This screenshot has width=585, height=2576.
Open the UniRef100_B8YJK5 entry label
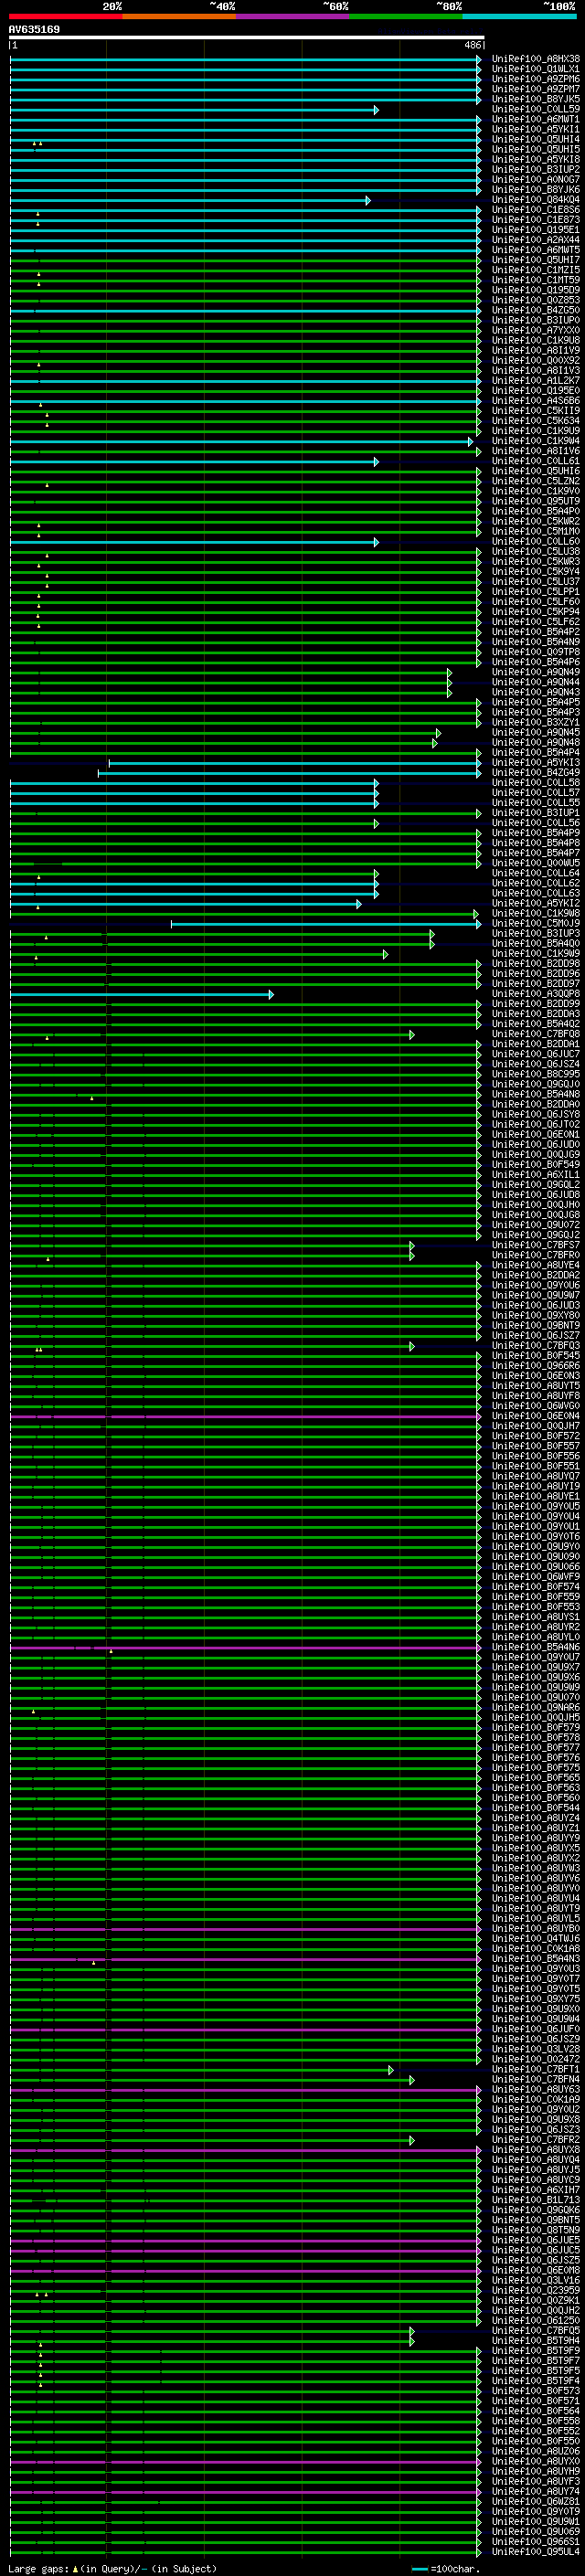[536, 99]
